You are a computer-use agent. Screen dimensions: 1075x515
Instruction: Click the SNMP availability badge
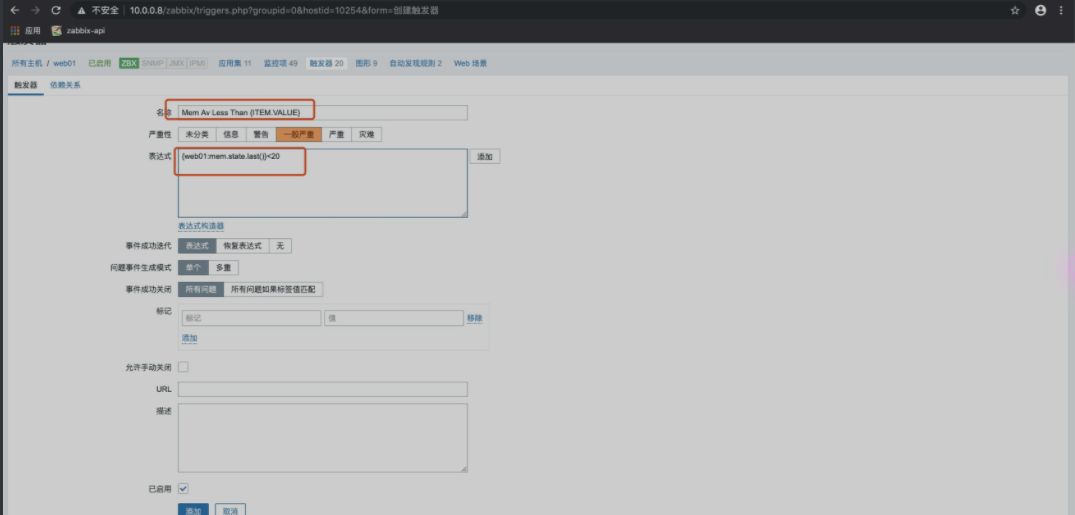click(x=152, y=63)
